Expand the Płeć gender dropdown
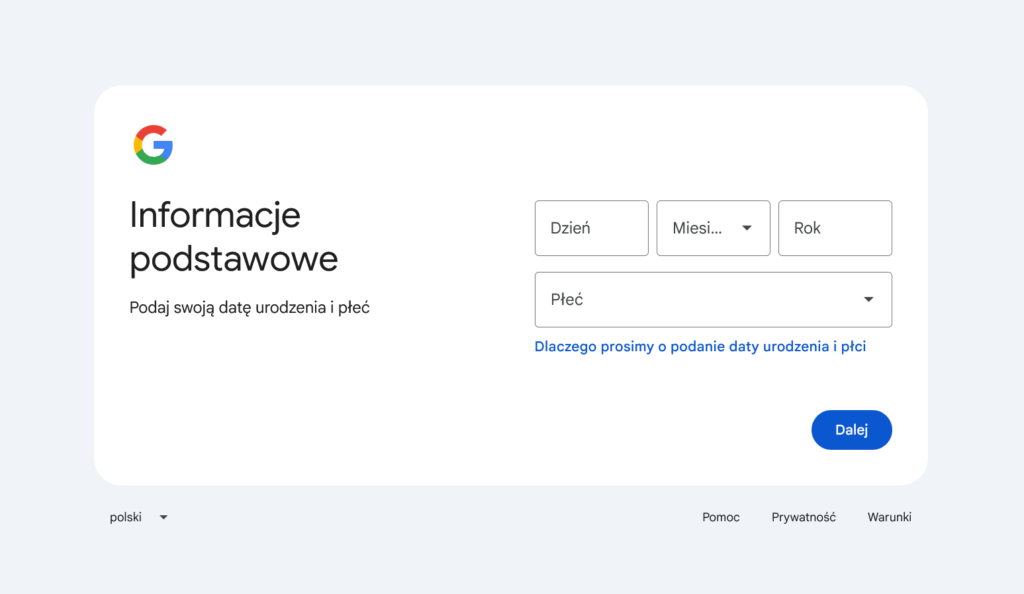This screenshot has width=1024, height=594. (713, 300)
